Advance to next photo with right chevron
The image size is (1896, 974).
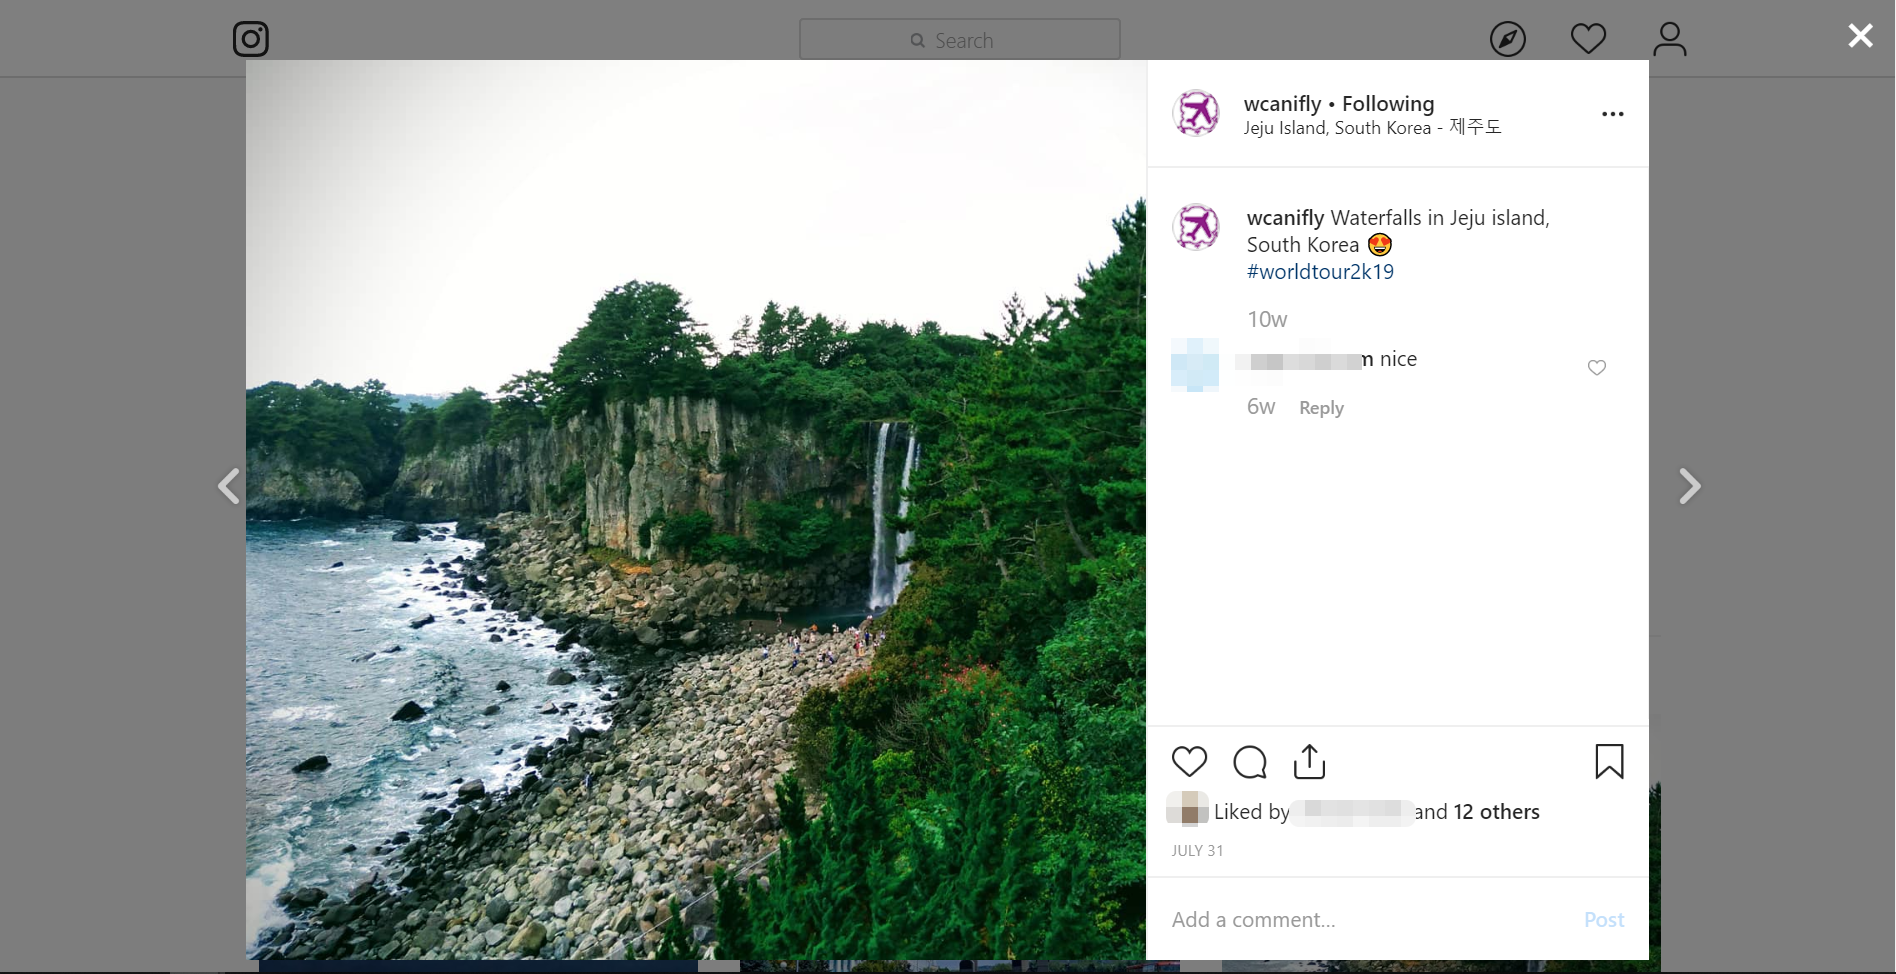(1690, 486)
